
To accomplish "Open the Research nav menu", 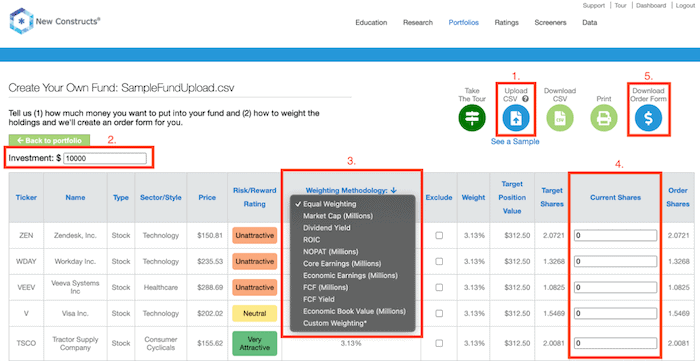I will point(418,22).
